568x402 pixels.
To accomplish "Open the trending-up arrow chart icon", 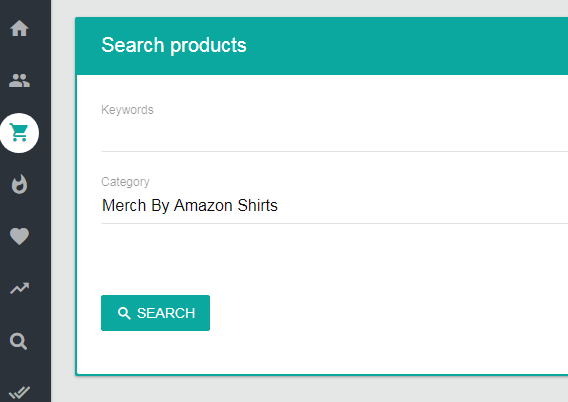I will (x=19, y=288).
